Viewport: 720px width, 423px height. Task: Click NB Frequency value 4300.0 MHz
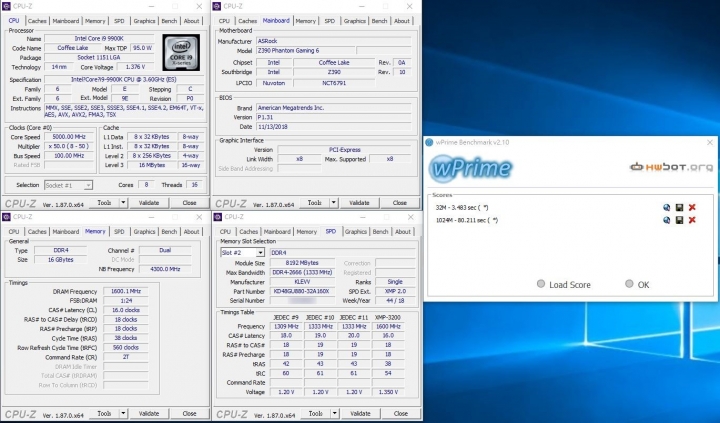pyautogui.click(x=165, y=269)
